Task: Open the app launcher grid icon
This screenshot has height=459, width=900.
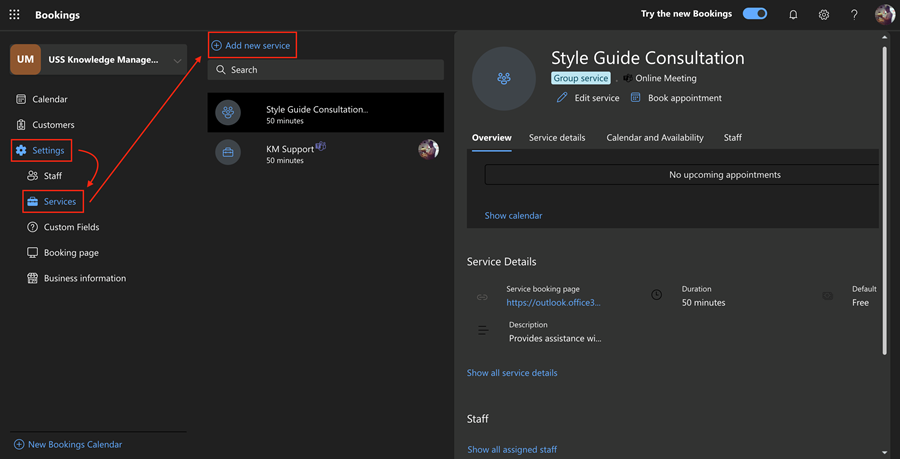Action: [x=14, y=15]
